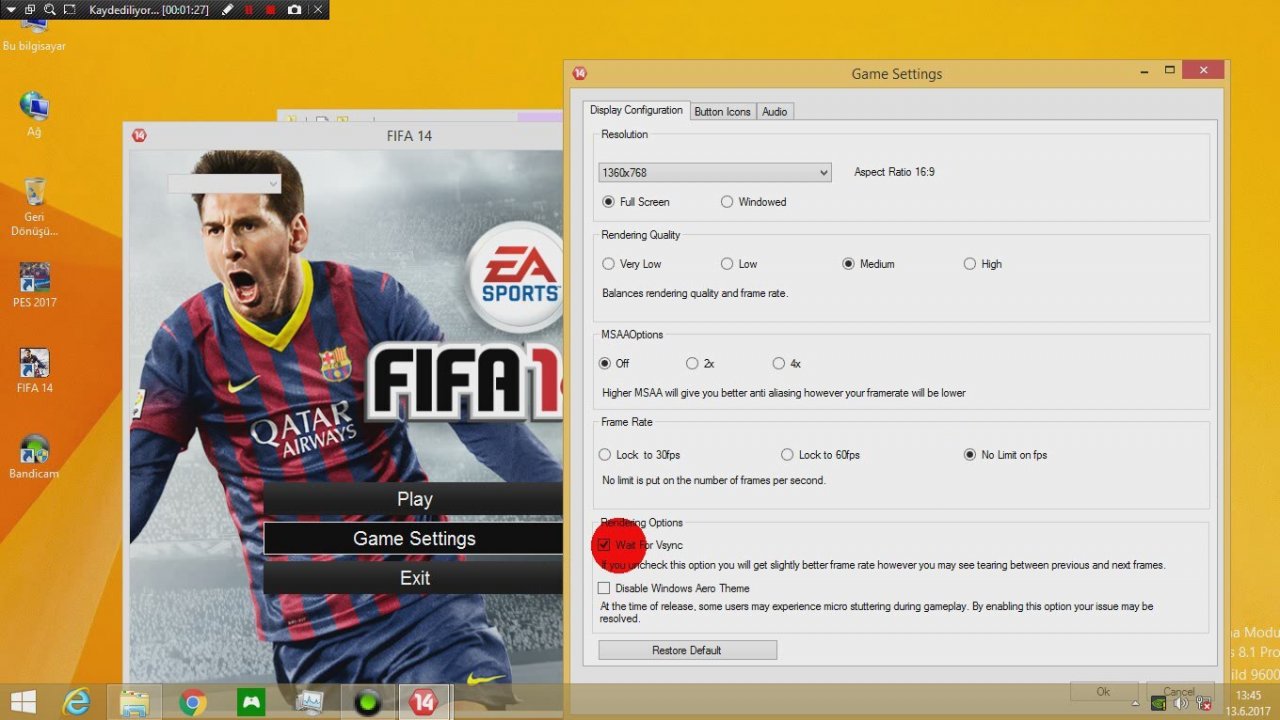Click the Bandicam magnifier search icon
Viewport: 1280px width, 720px height.
(49, 9)
